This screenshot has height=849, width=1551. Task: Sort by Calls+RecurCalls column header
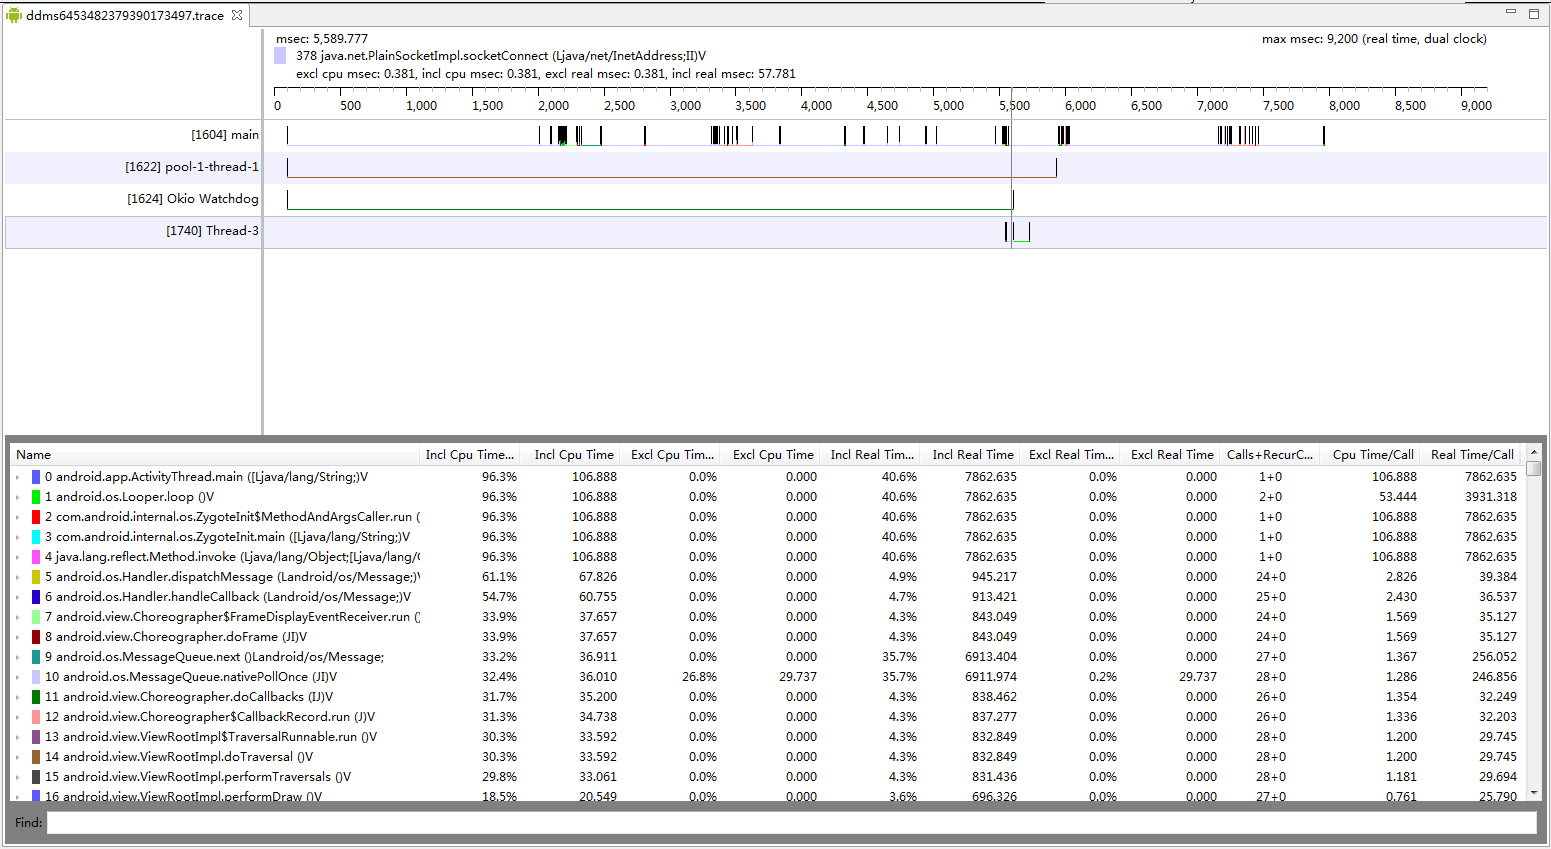[1270, 455]
